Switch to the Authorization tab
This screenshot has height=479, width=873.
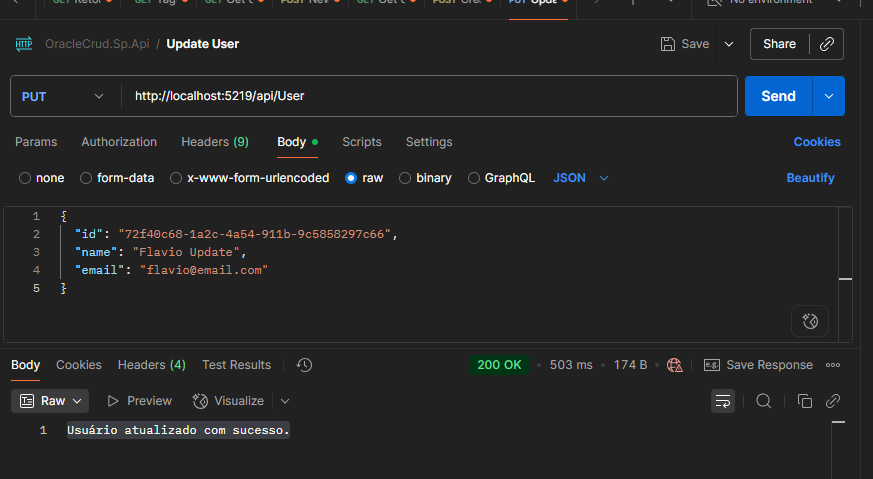[119, 142]
